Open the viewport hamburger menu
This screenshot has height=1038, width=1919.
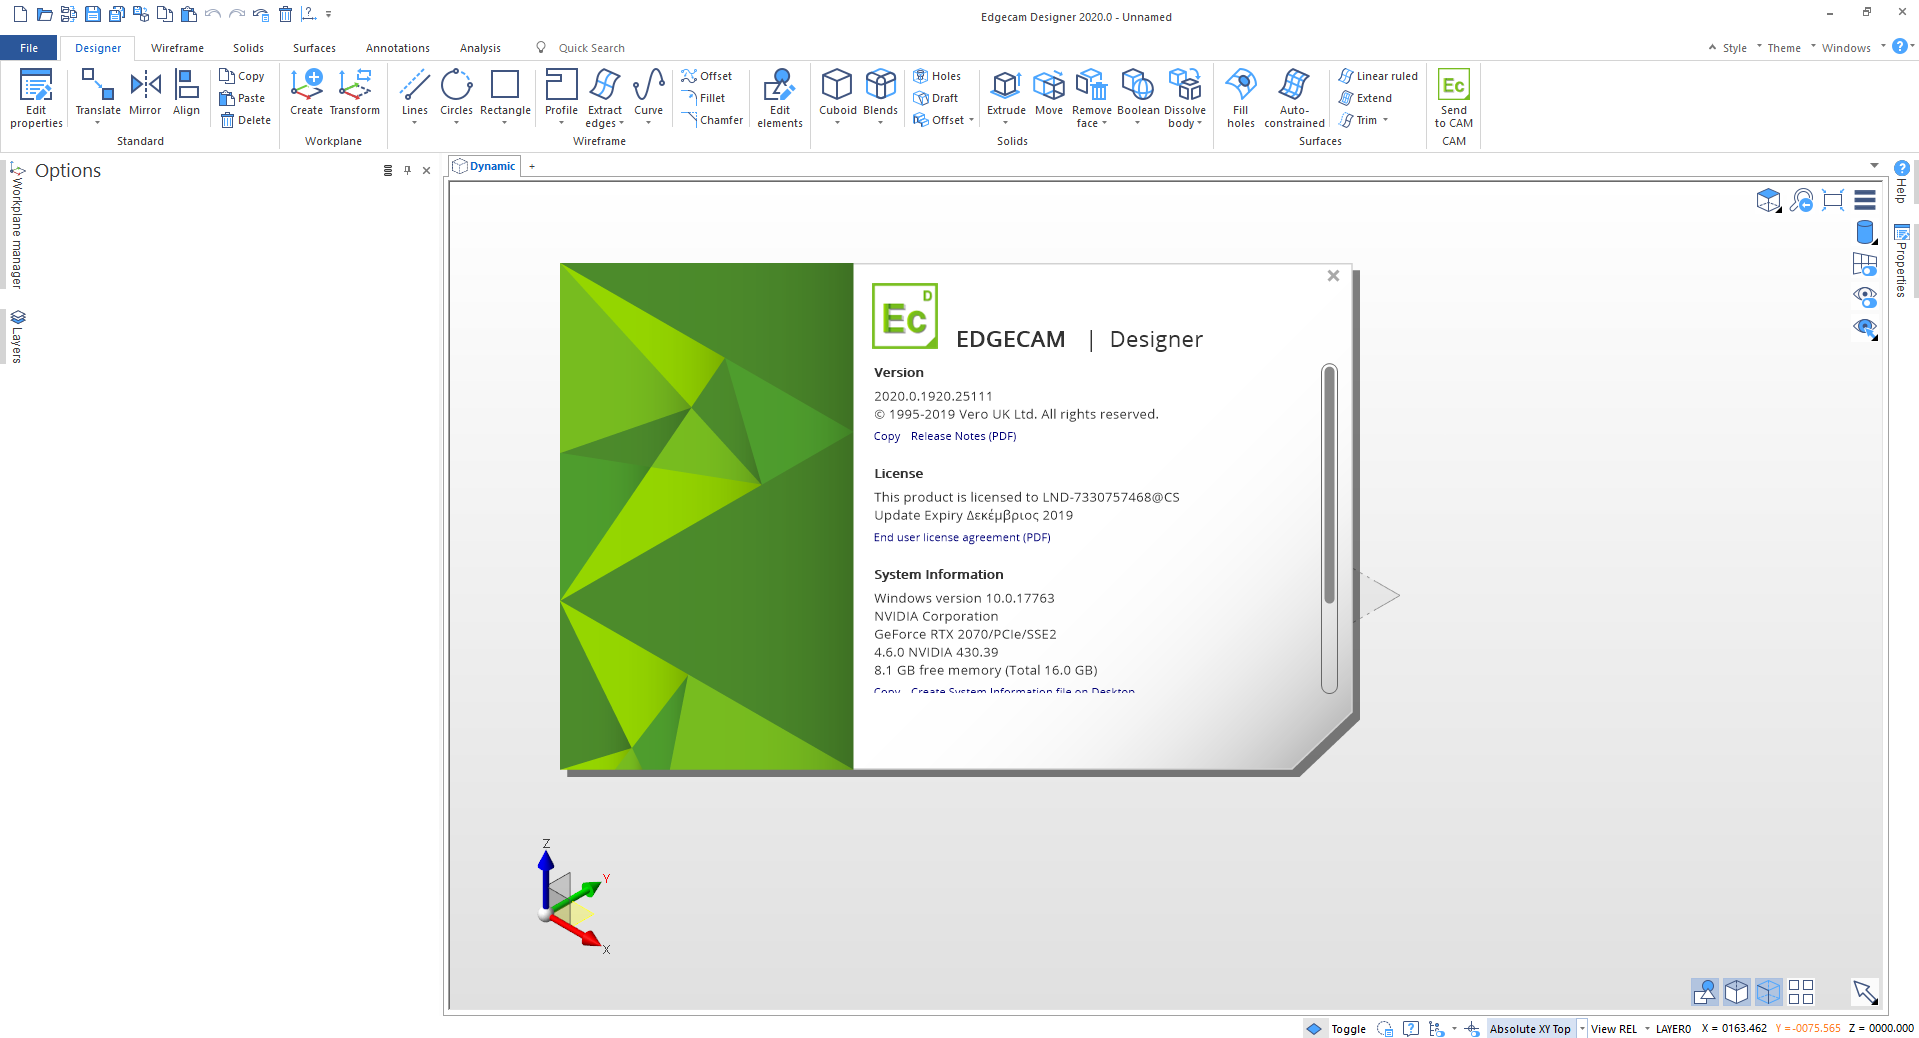coord(1865,200)
